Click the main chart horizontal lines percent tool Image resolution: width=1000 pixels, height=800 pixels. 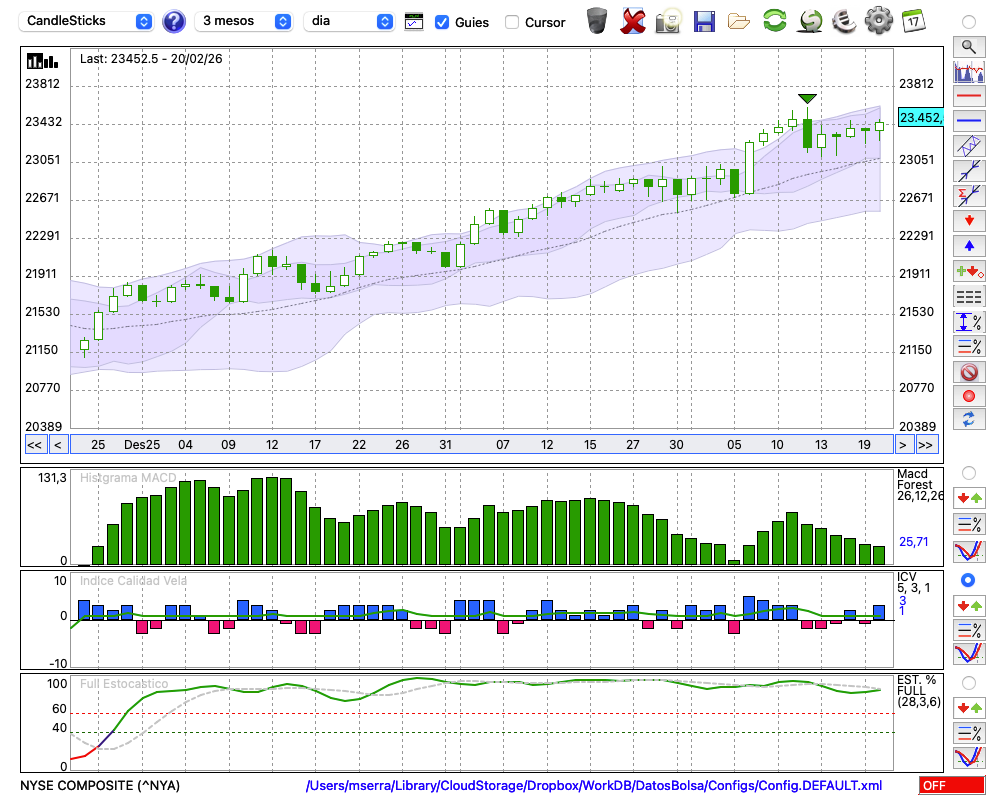[x=969, y=346]
